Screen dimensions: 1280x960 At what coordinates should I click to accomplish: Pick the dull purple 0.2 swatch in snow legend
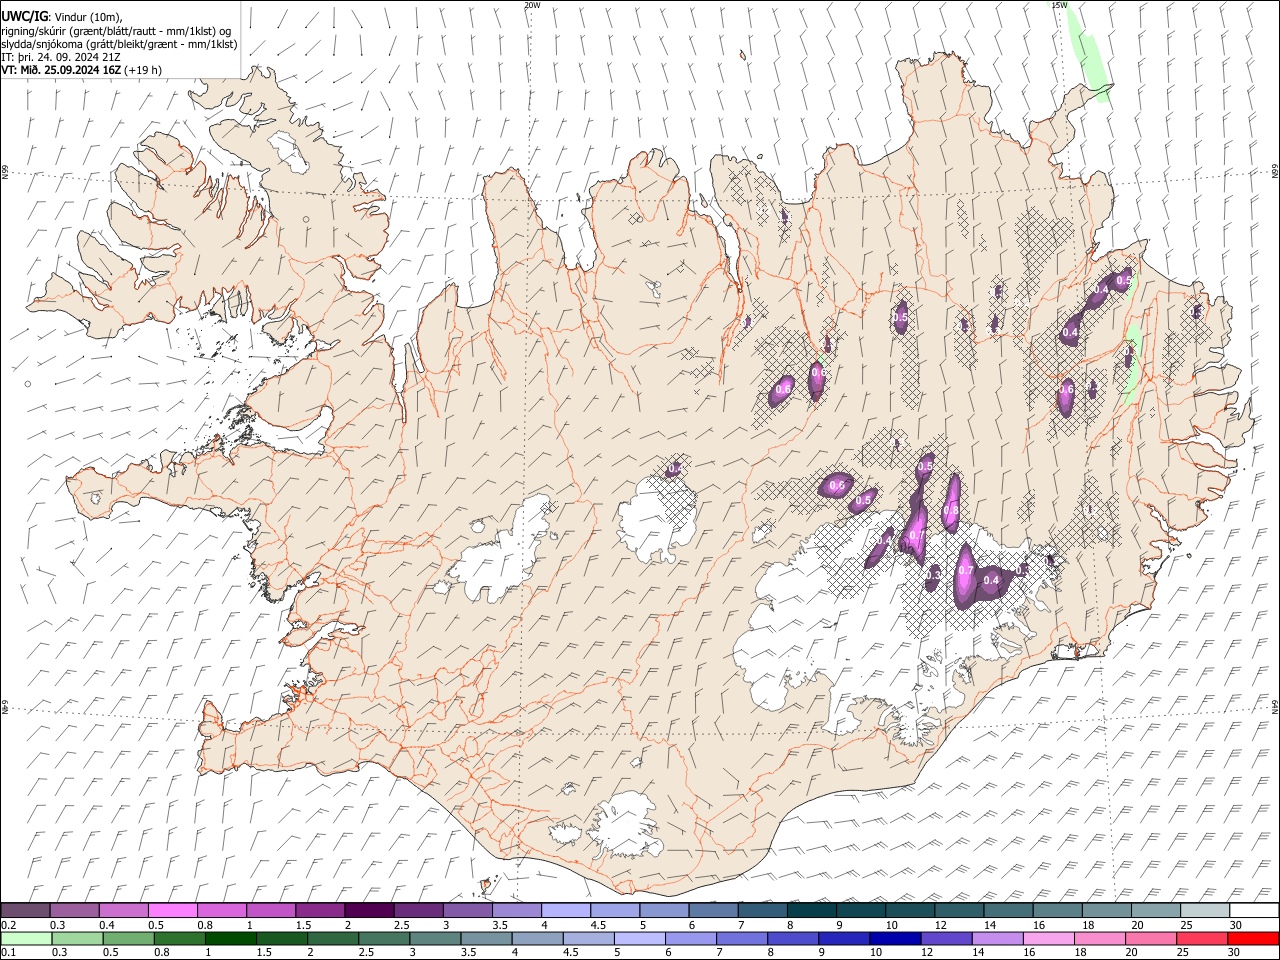point(25,910)
